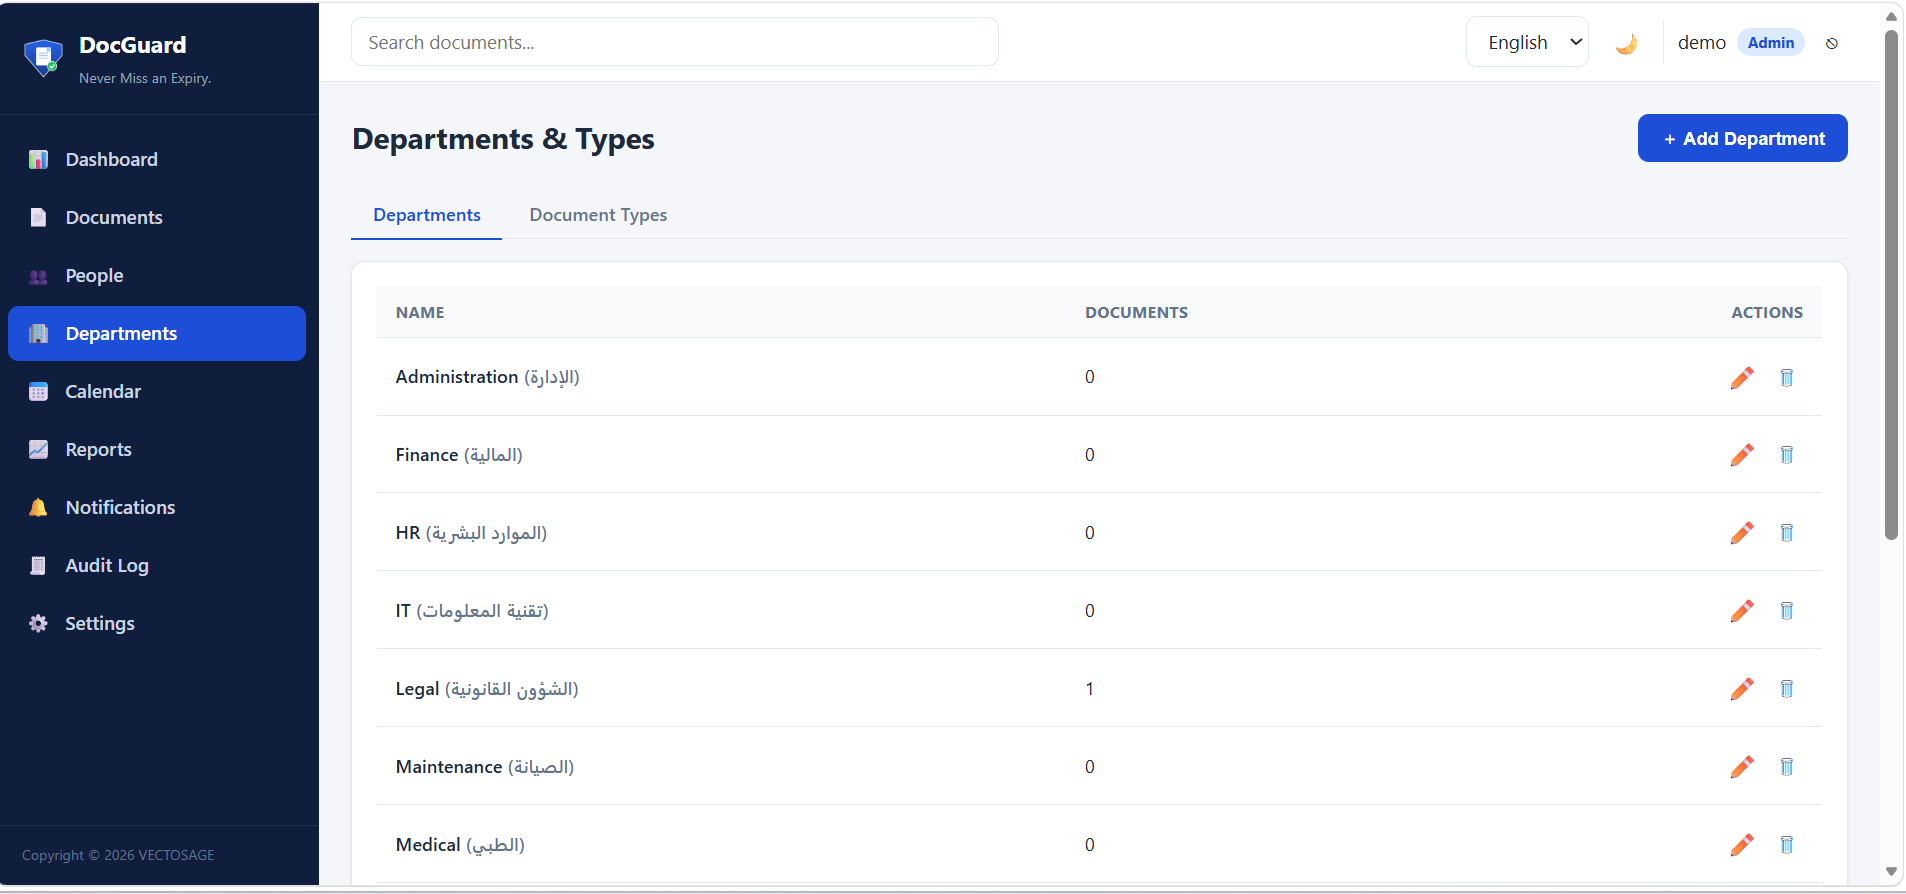1906x894 pixels.
Task: Click the DOCUMENTS column header
Action: 1136,313
